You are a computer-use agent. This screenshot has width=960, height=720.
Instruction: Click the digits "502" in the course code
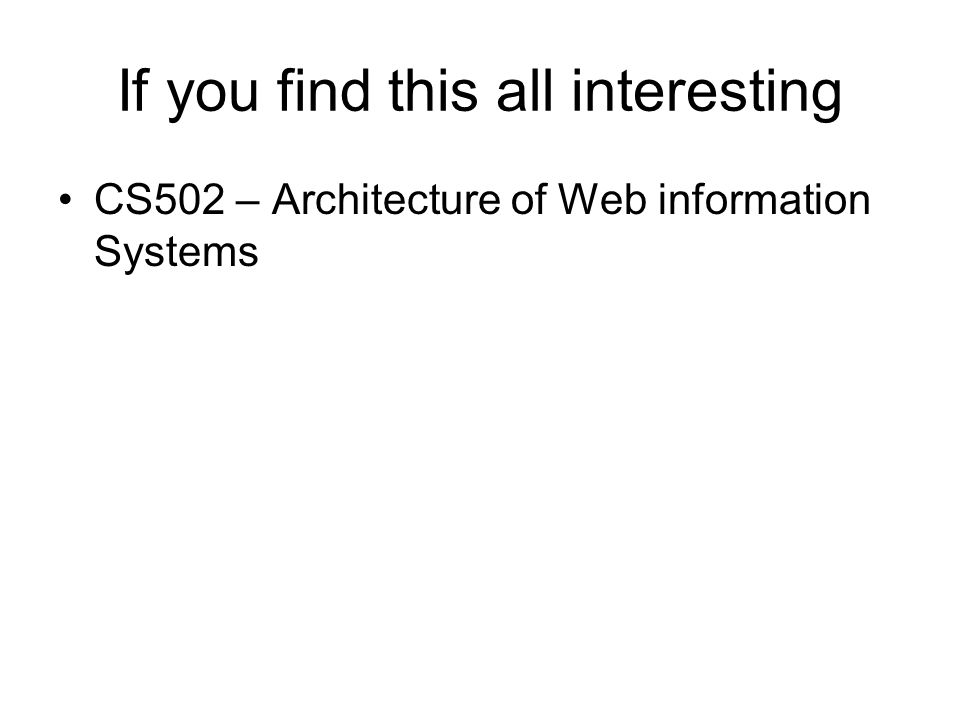(189, 200)
